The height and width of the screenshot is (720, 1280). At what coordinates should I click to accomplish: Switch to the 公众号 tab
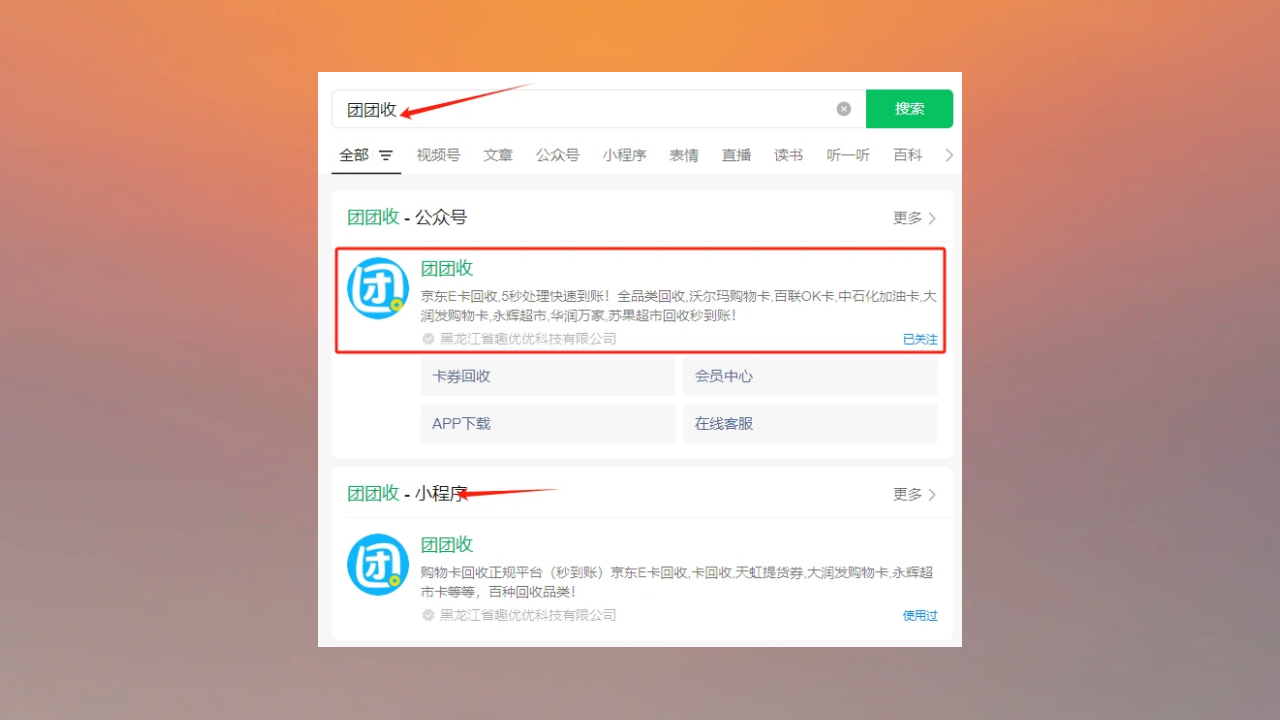pos(557,155)
